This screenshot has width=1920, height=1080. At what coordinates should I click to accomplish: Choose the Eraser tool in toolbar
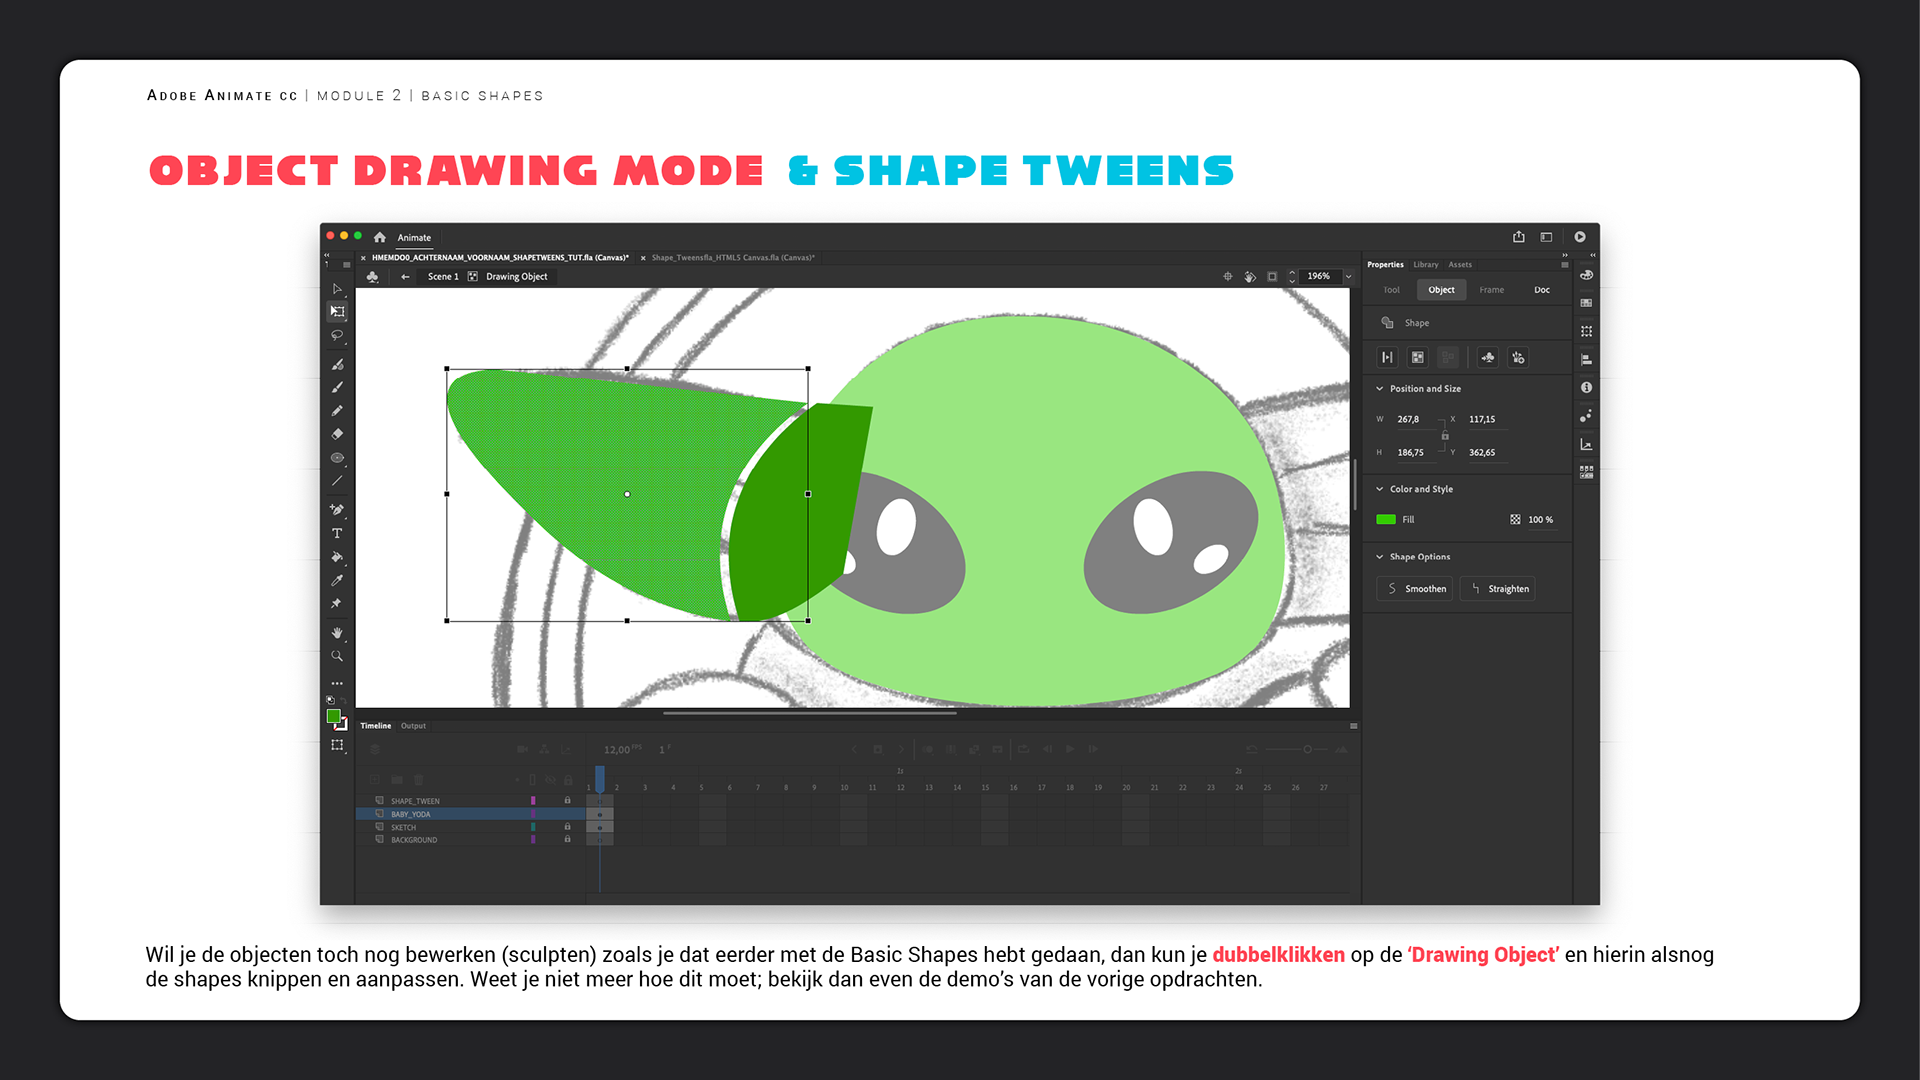(x=337, y=434)
